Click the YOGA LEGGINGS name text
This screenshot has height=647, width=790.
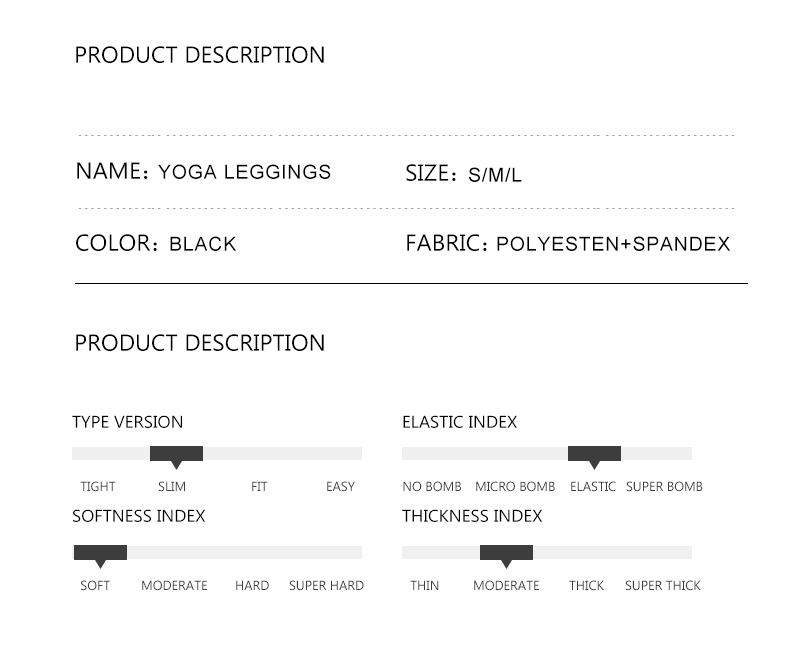pos(244,172)
